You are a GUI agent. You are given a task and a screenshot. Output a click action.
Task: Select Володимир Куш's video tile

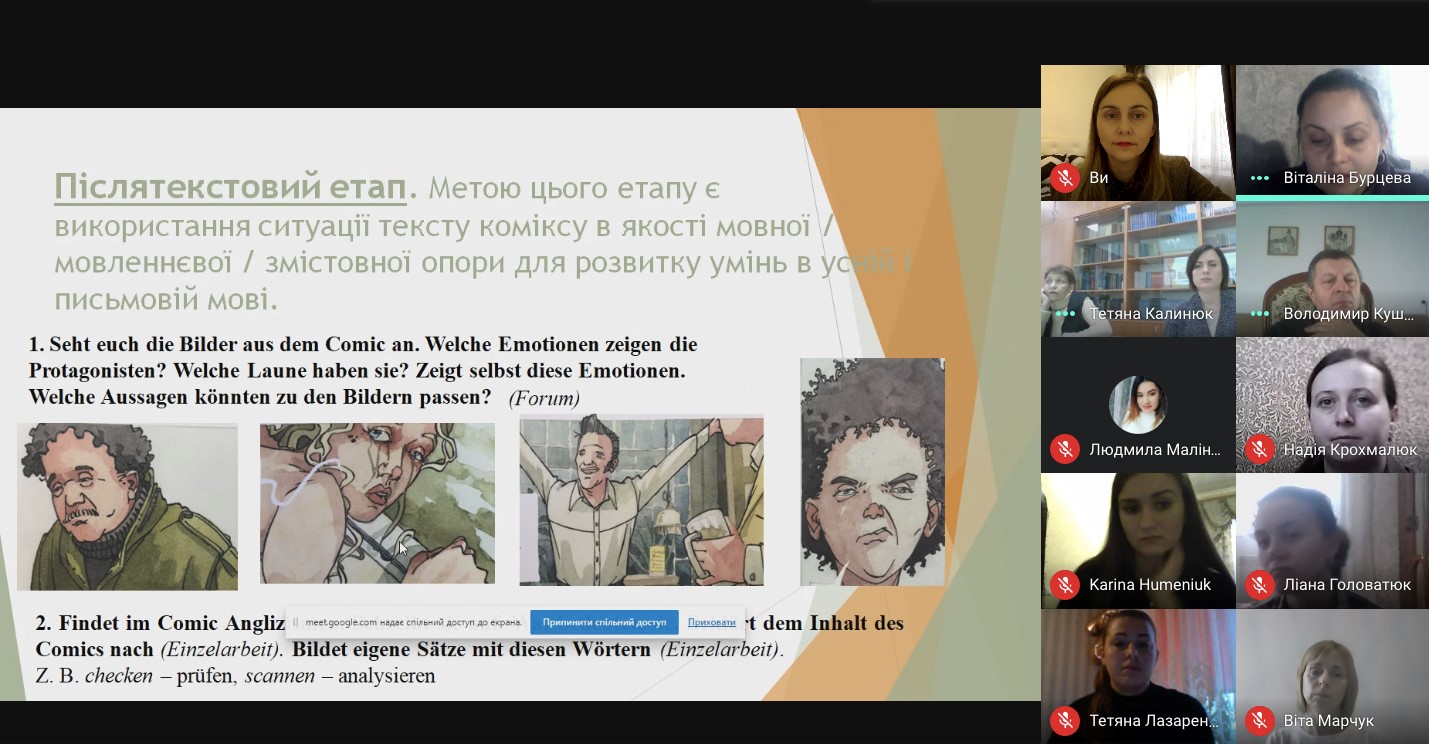(x=1332, y=265)
